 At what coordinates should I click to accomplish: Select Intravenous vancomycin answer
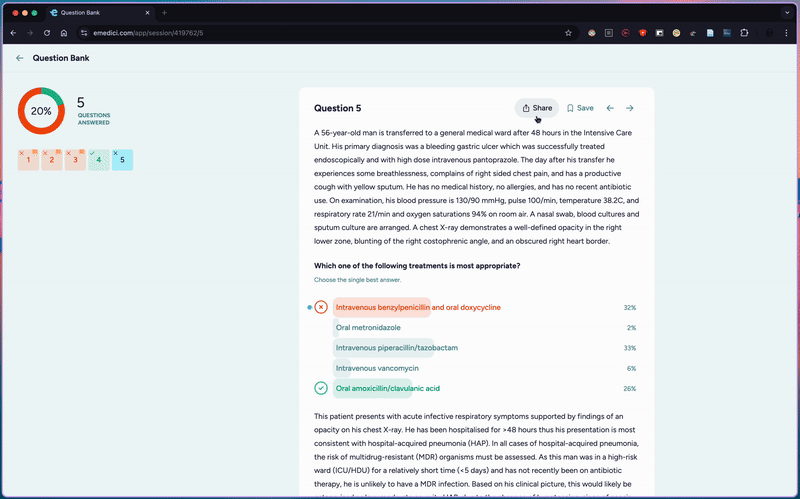click(377, 368)
